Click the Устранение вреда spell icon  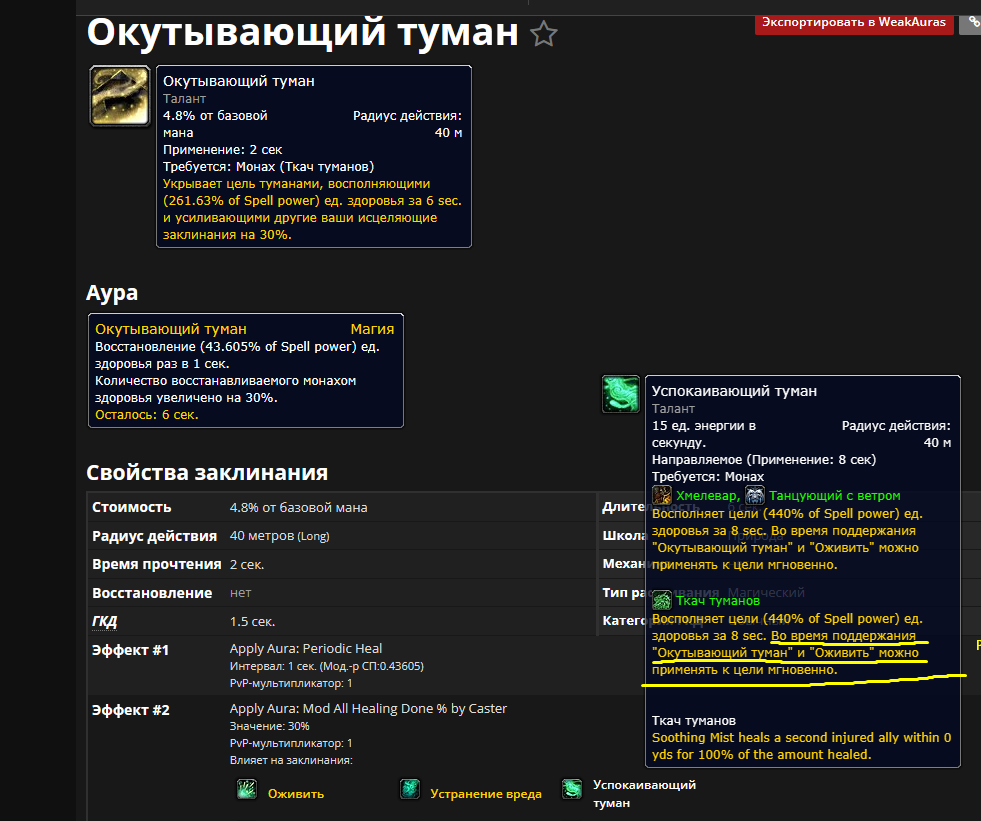click(x=409, y=790)
